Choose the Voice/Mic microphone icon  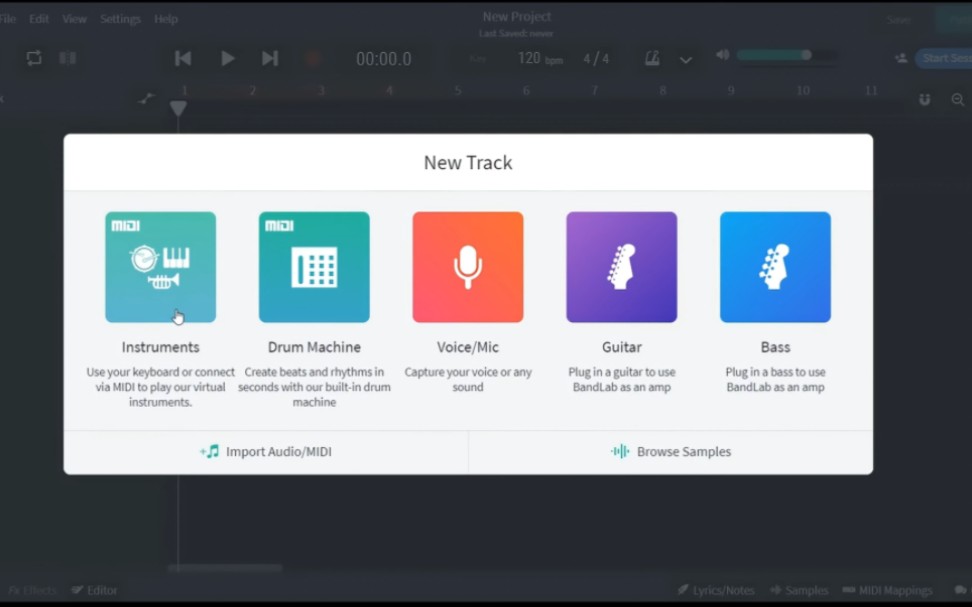(467, 266)
